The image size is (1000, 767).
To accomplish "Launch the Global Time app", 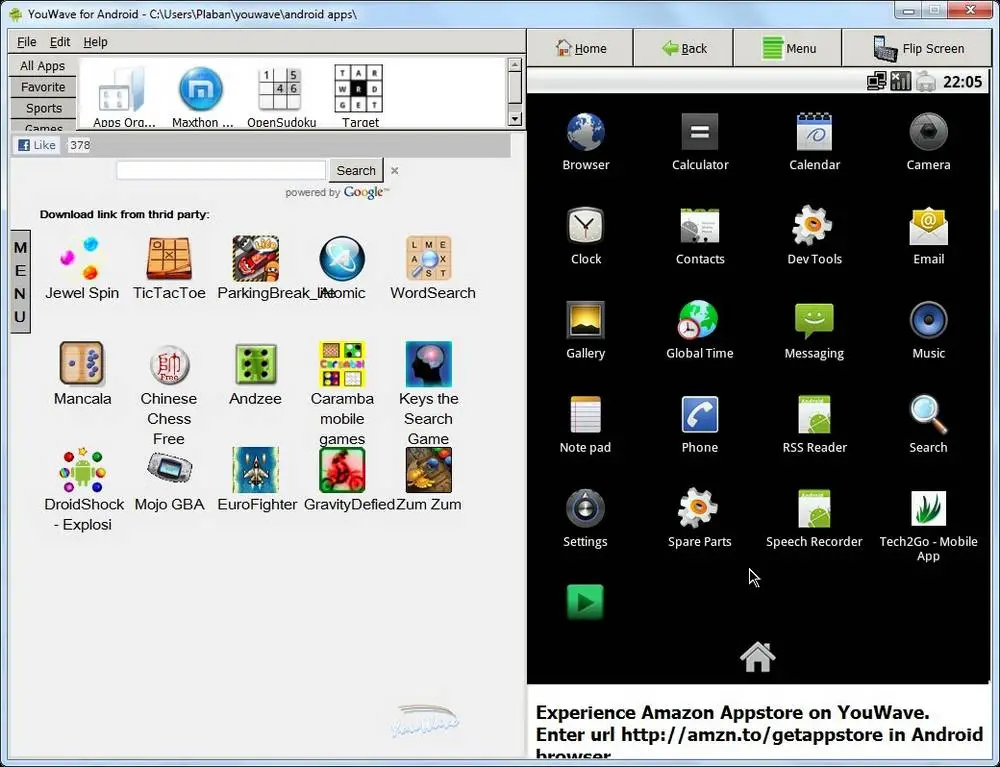I will [x=698, y=320].
